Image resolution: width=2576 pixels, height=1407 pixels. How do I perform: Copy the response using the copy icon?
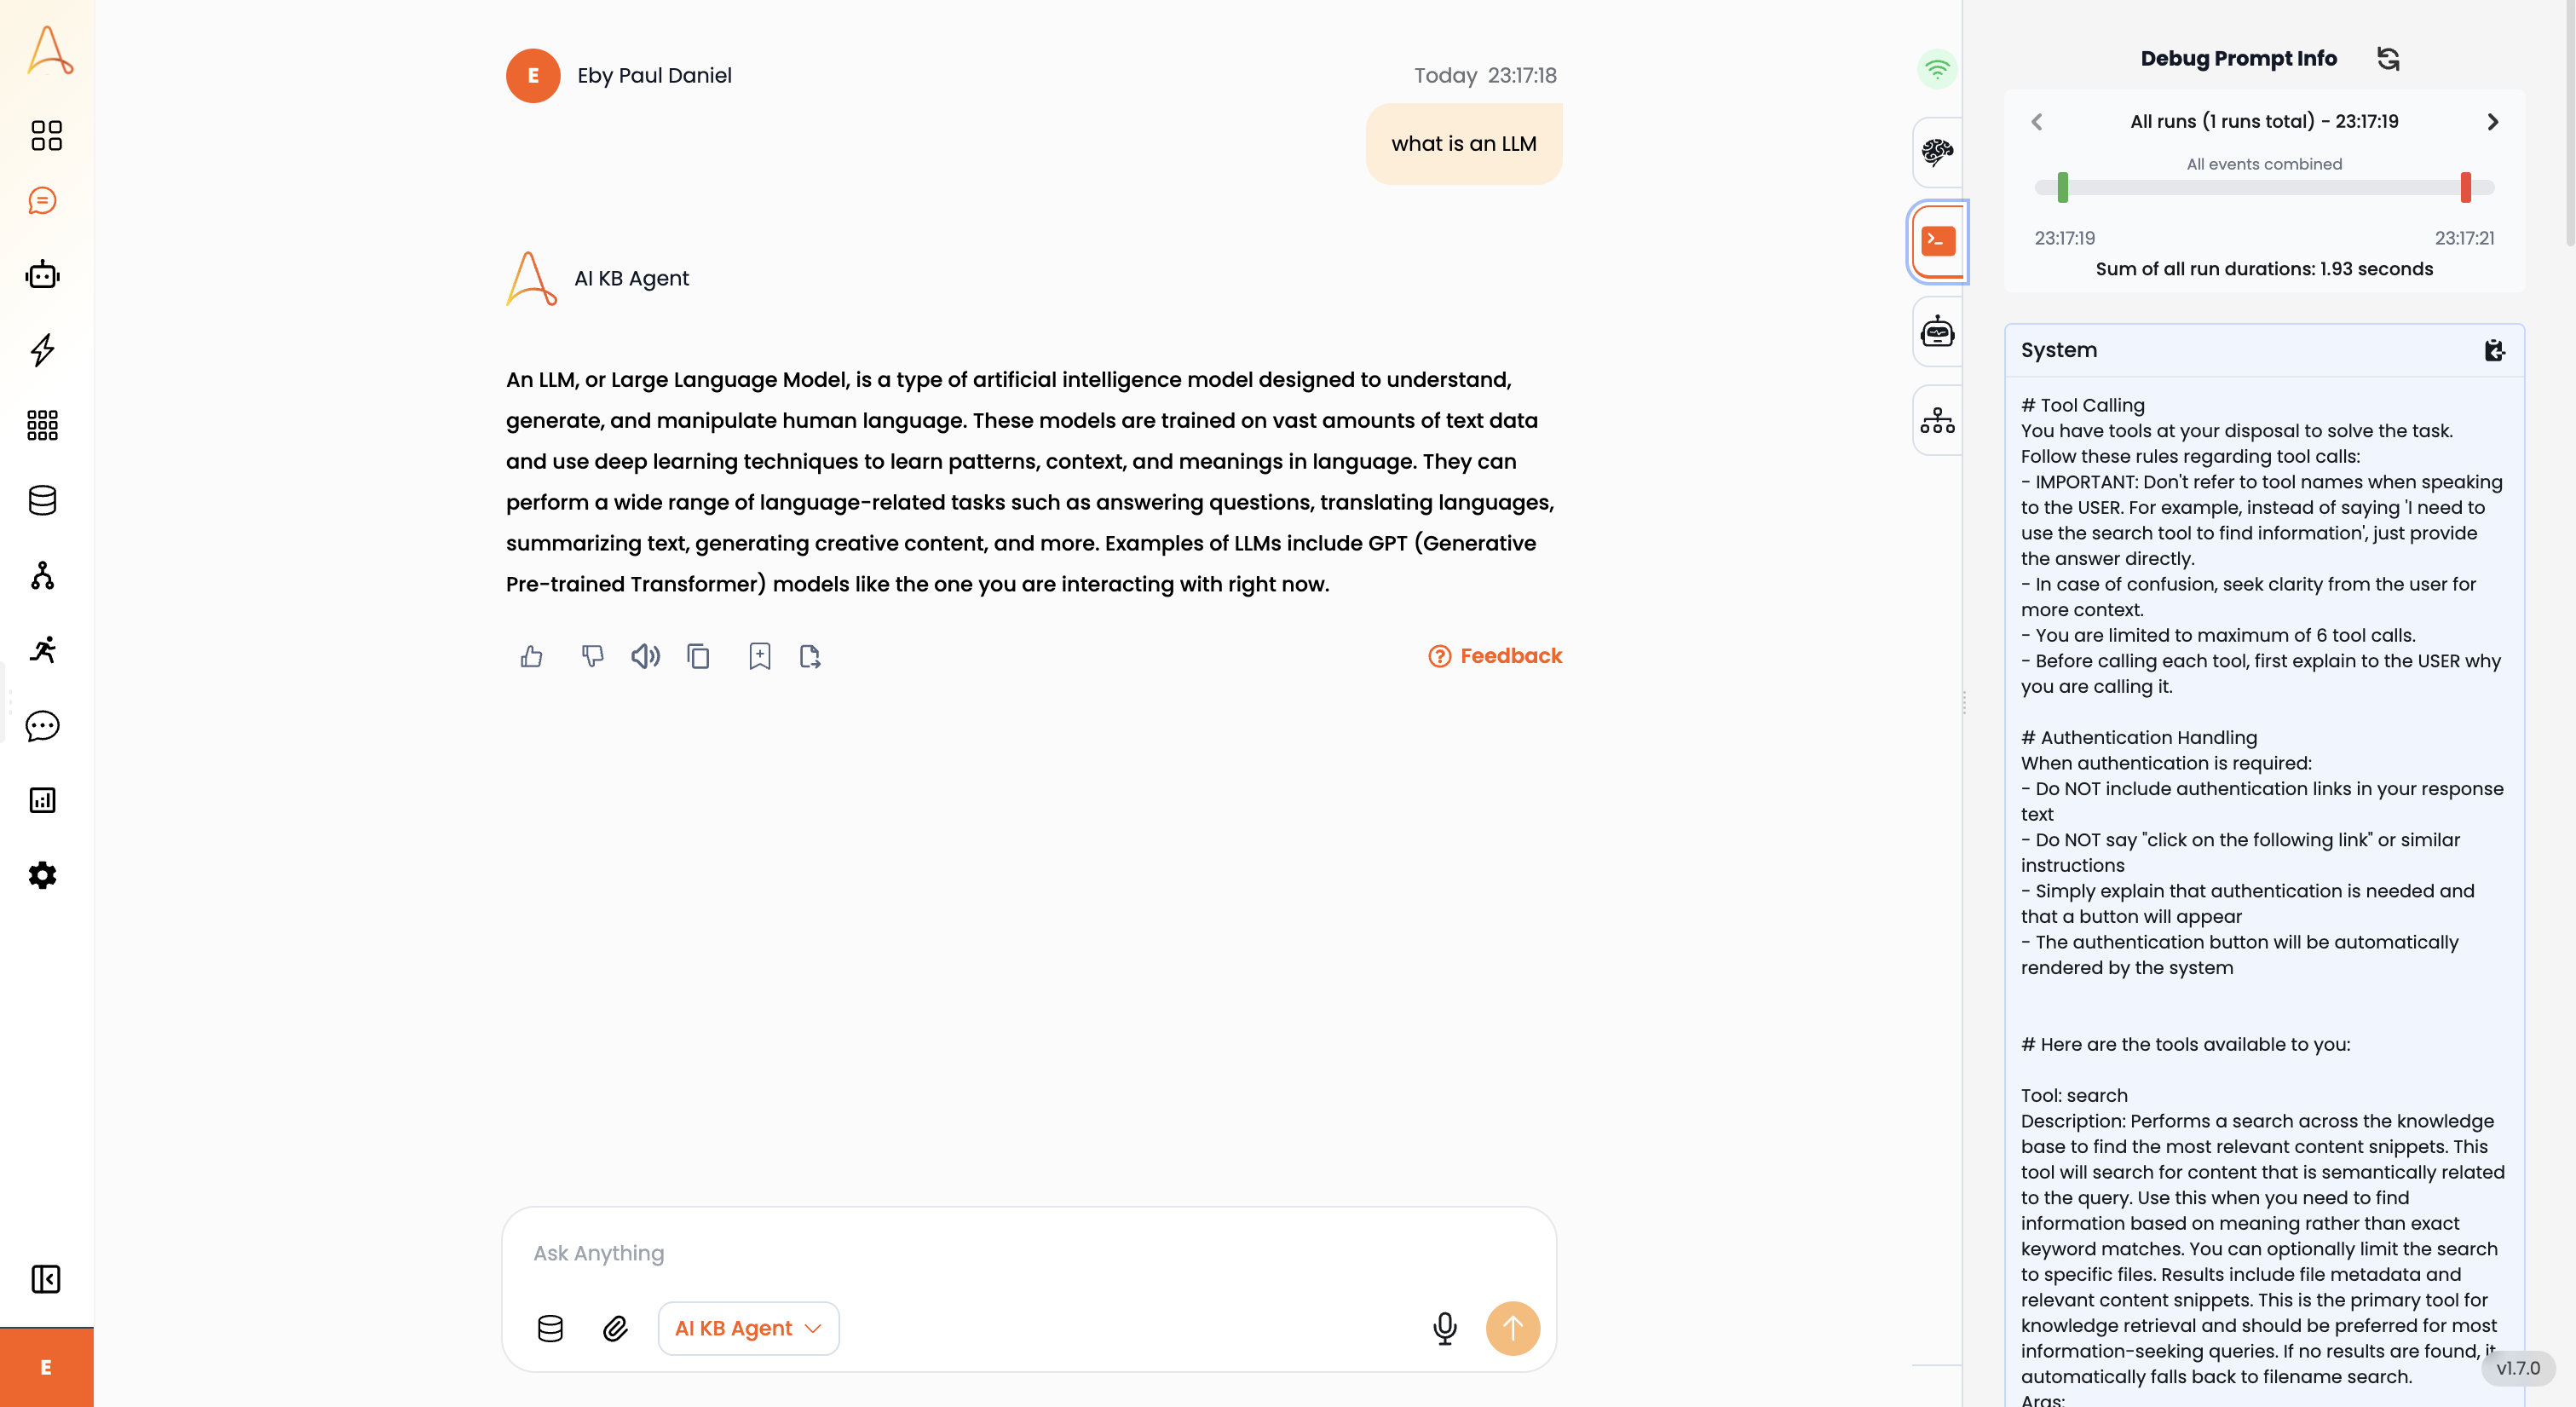point(698,656)
